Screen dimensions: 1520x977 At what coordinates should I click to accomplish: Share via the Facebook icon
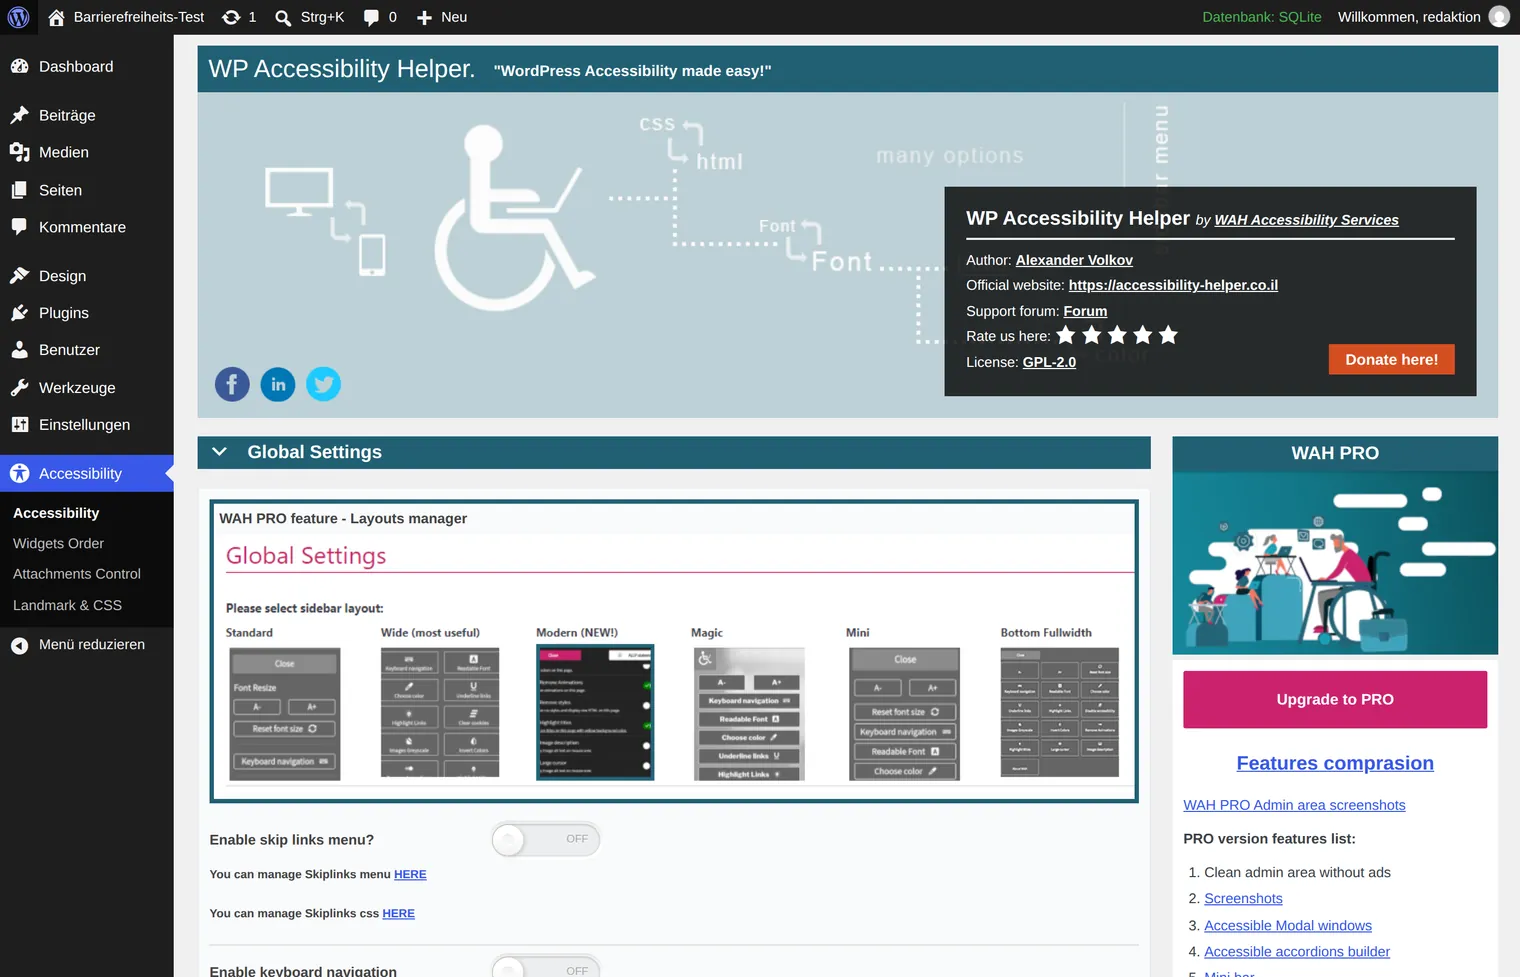tap(232, 384)
